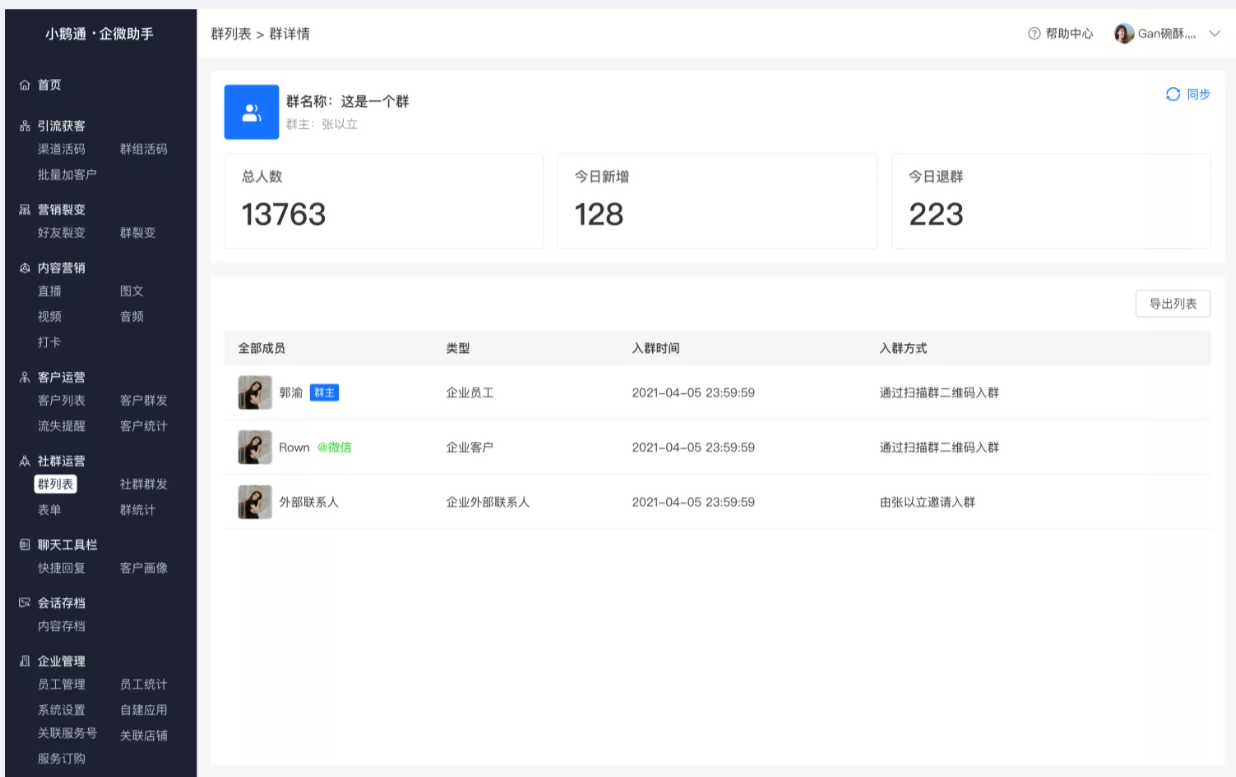1236x777 pixels.
Task: Click the 引流获客 section icon
Action: tap(25, 127)
